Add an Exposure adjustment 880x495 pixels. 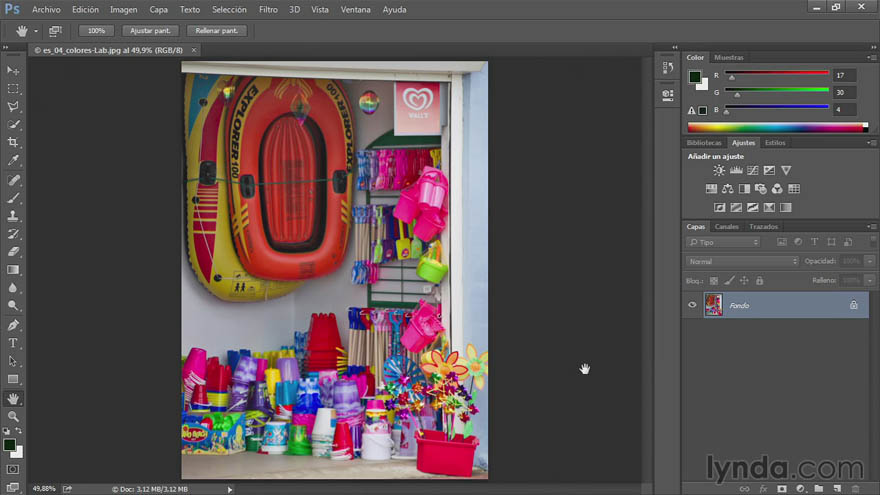(x=769, y=170)
